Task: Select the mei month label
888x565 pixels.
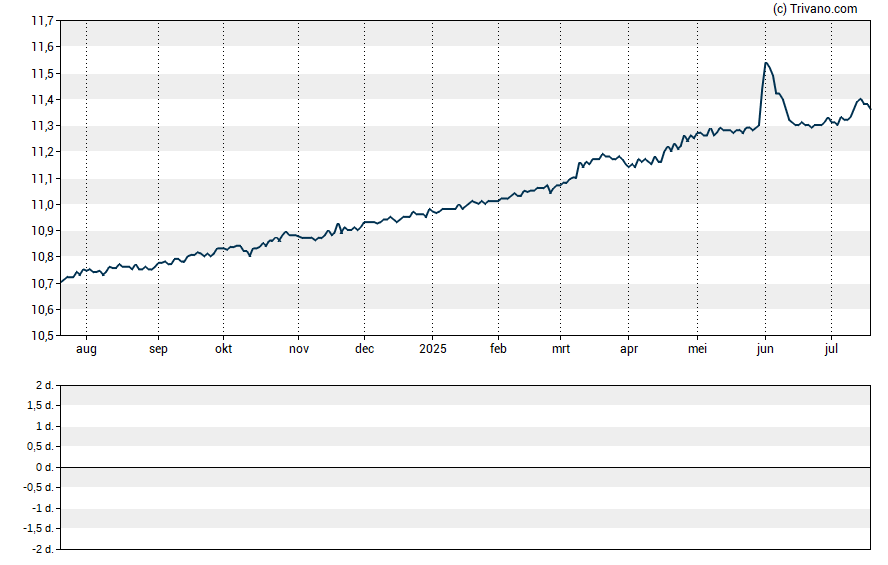Action: tap(697, 349)
